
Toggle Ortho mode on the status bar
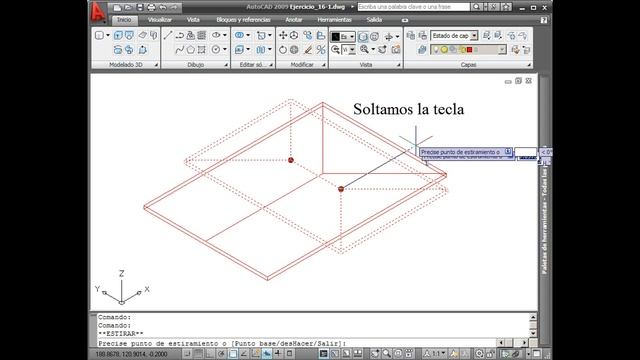(x=209, y=353)
